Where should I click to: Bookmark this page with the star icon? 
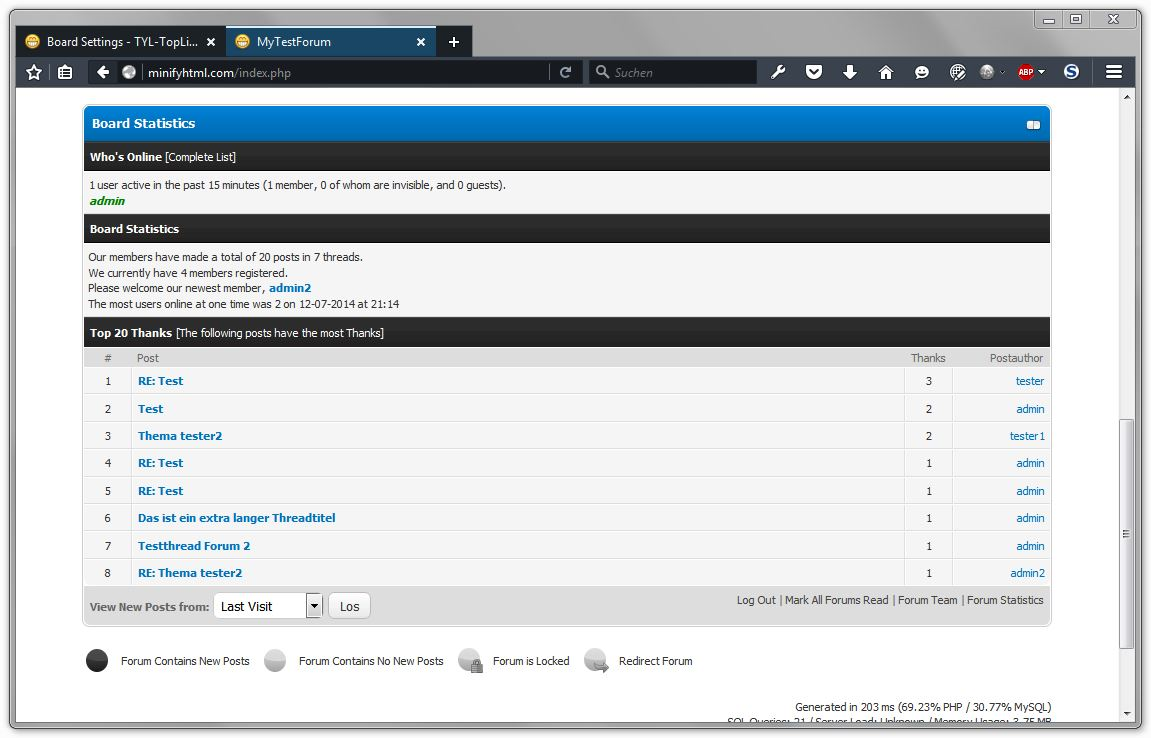(x=34, y=72)
